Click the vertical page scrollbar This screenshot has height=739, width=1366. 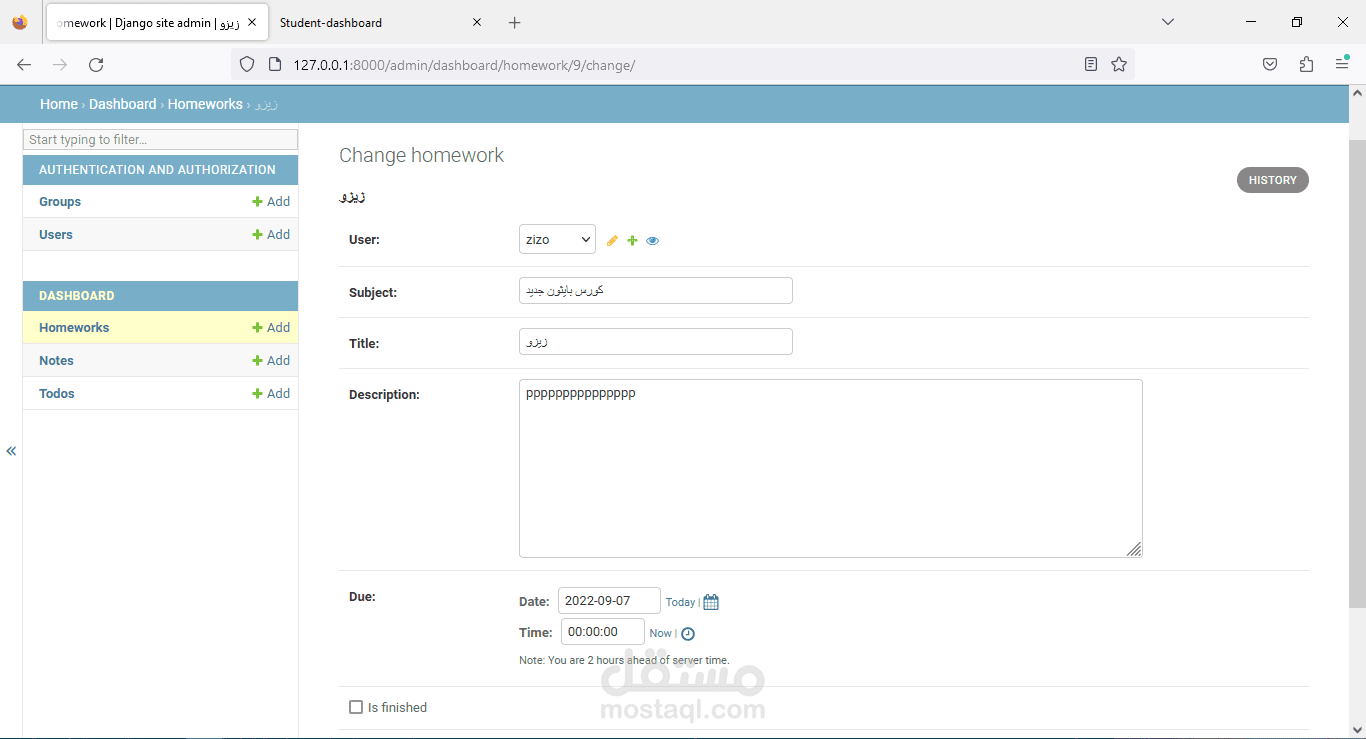(1357, 374)
